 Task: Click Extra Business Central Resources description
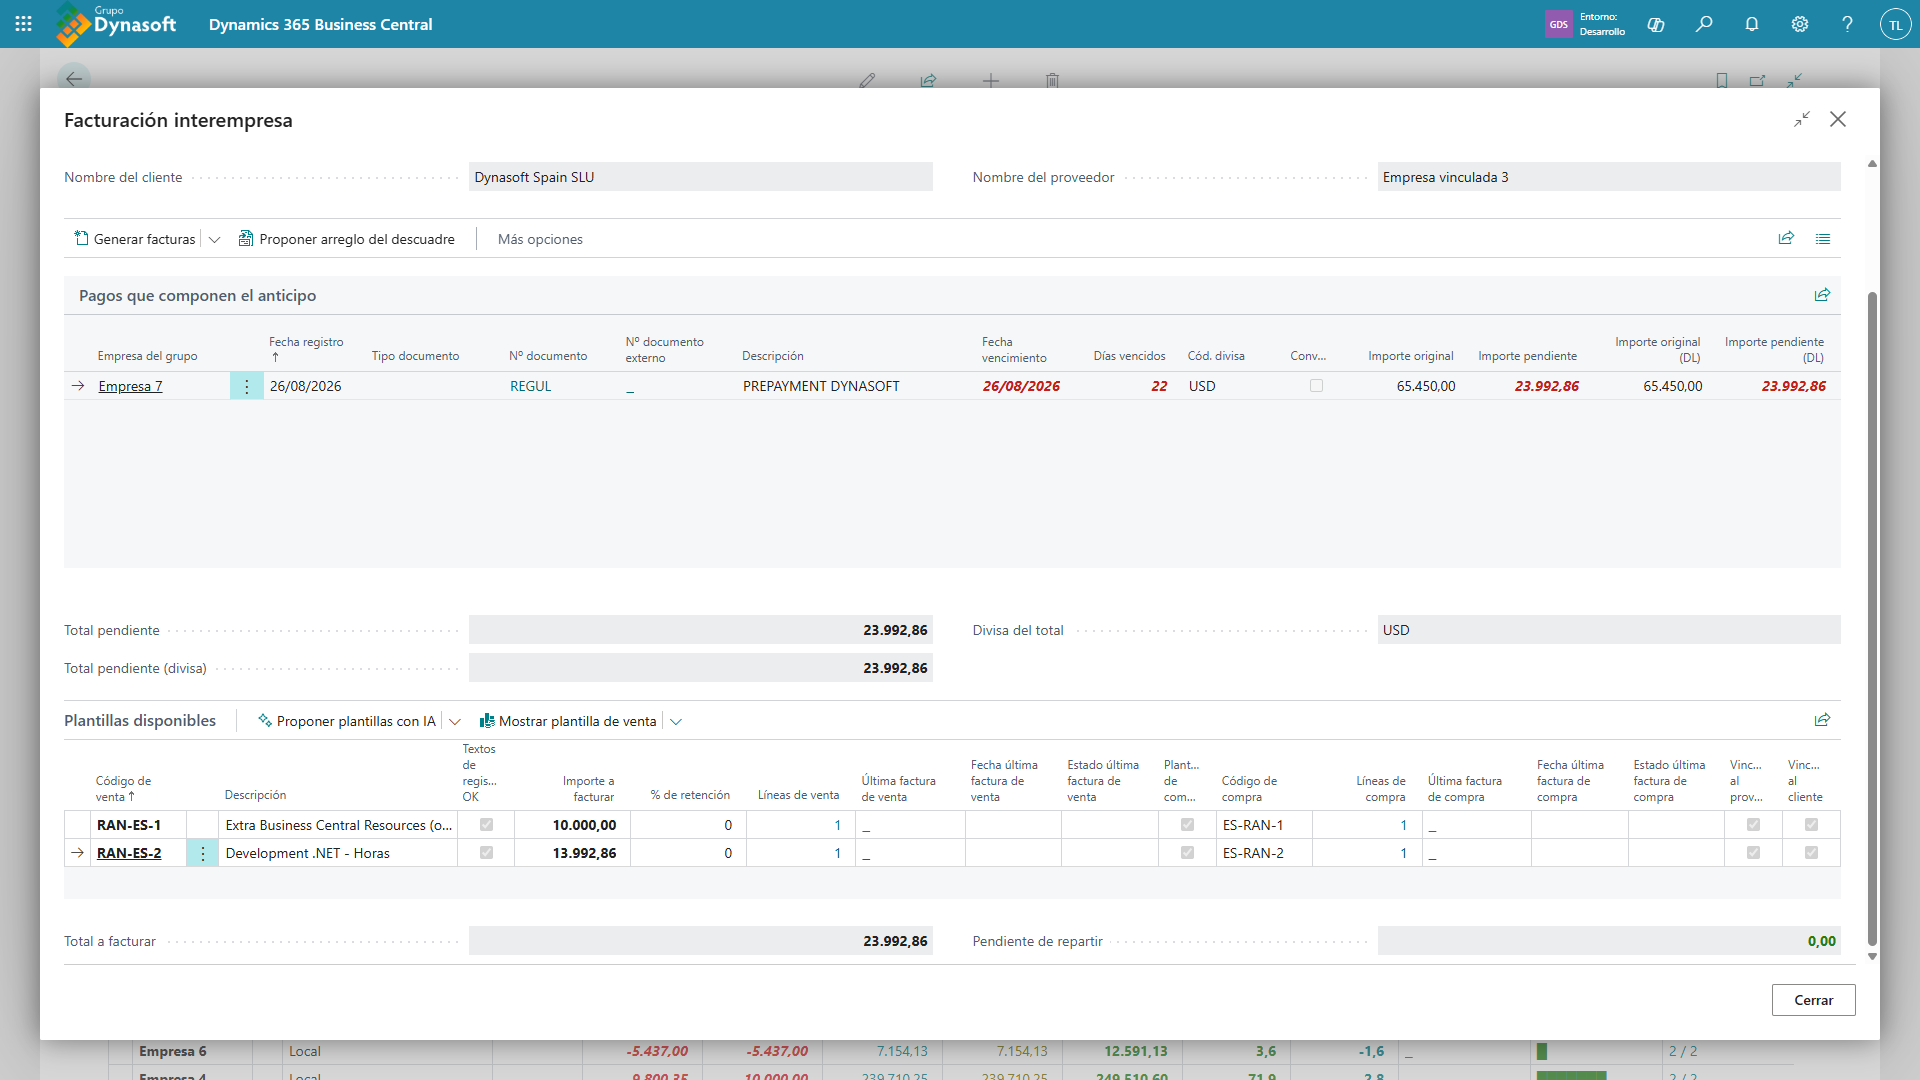[x=338, y=825]
